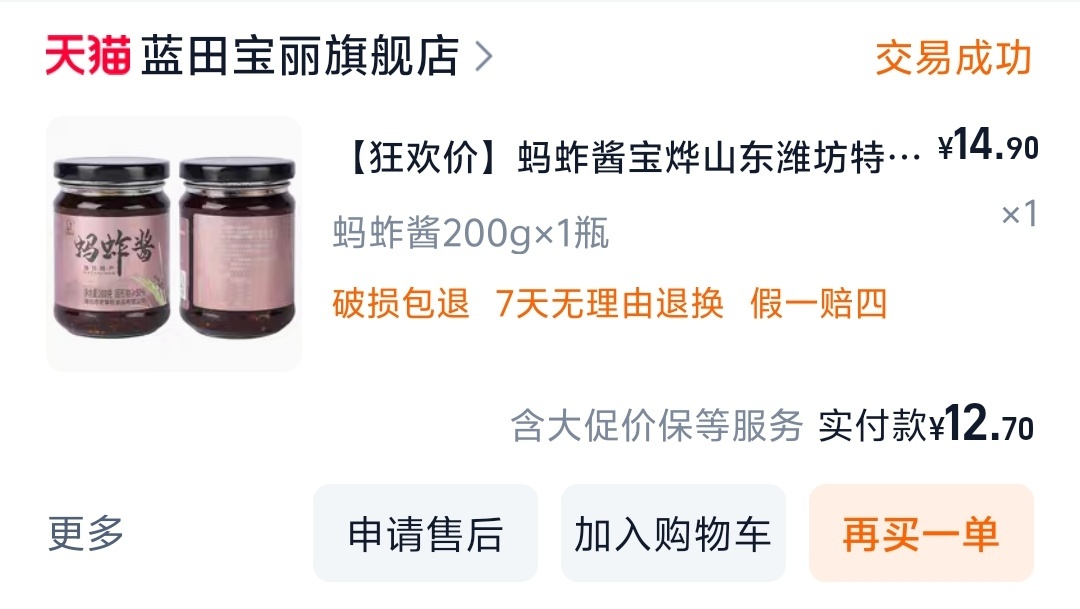View the 假一赔四 guarantee tag
Screen dimensions: 1080x609
(x=818, y=304)
